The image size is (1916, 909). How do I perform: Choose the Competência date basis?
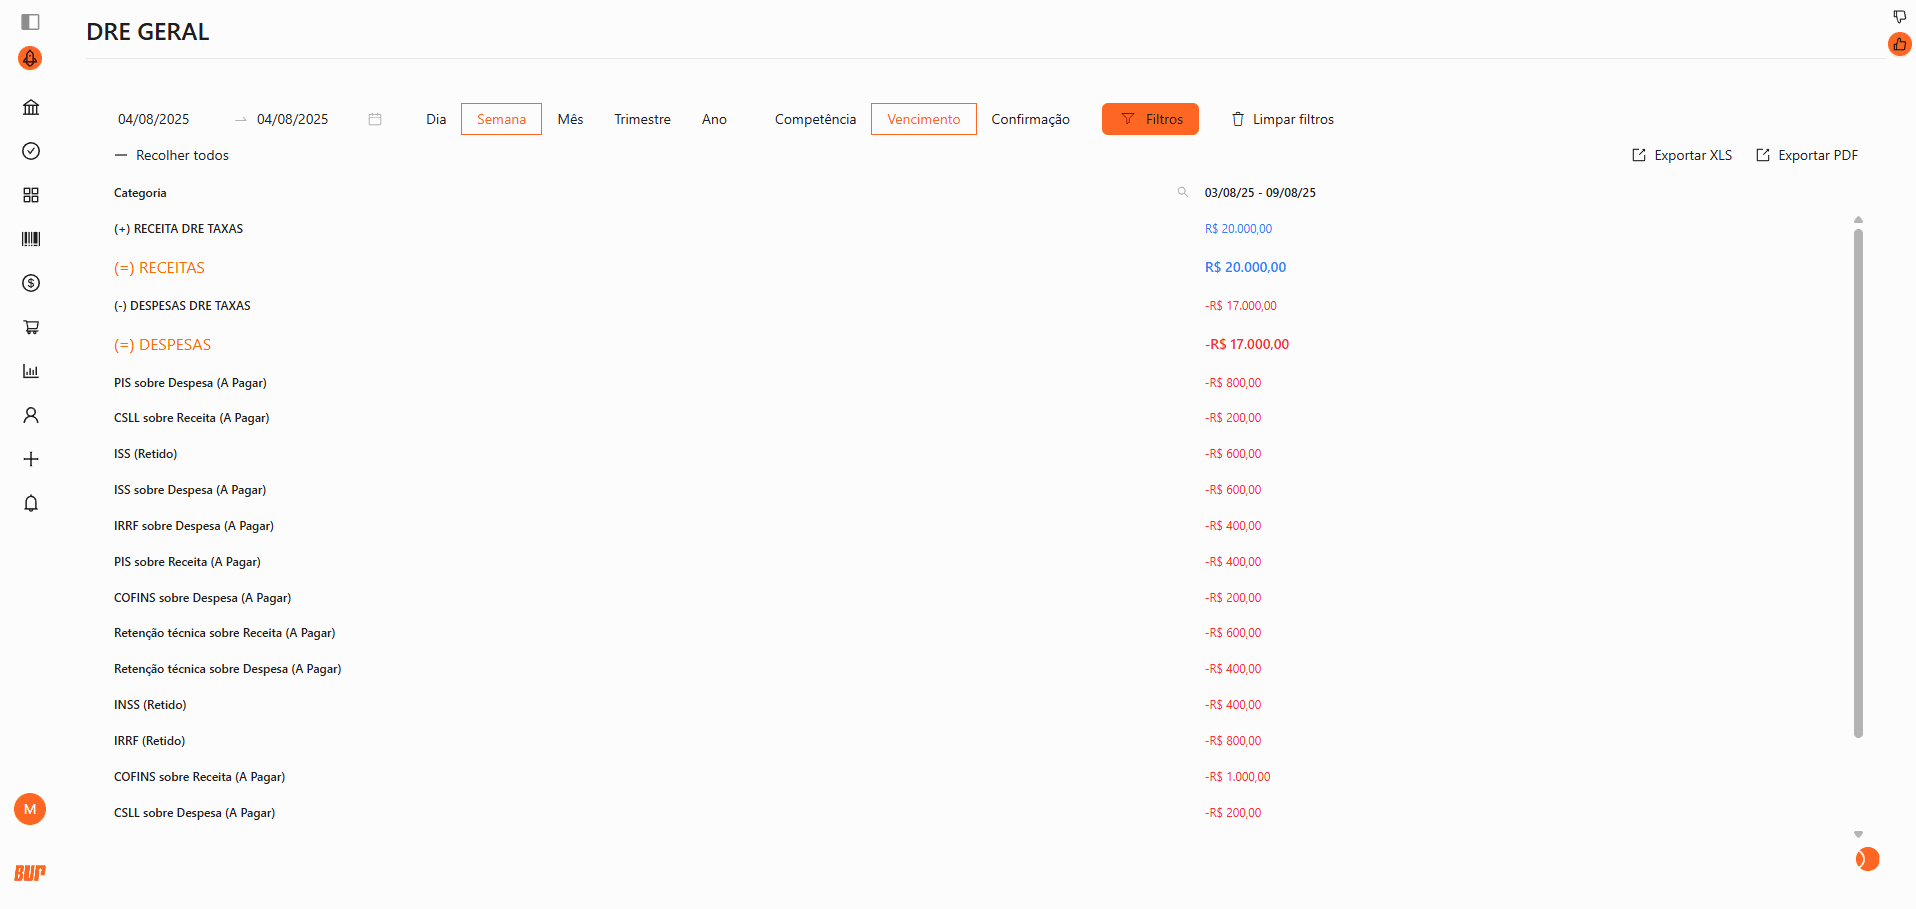tap(815, 119)
